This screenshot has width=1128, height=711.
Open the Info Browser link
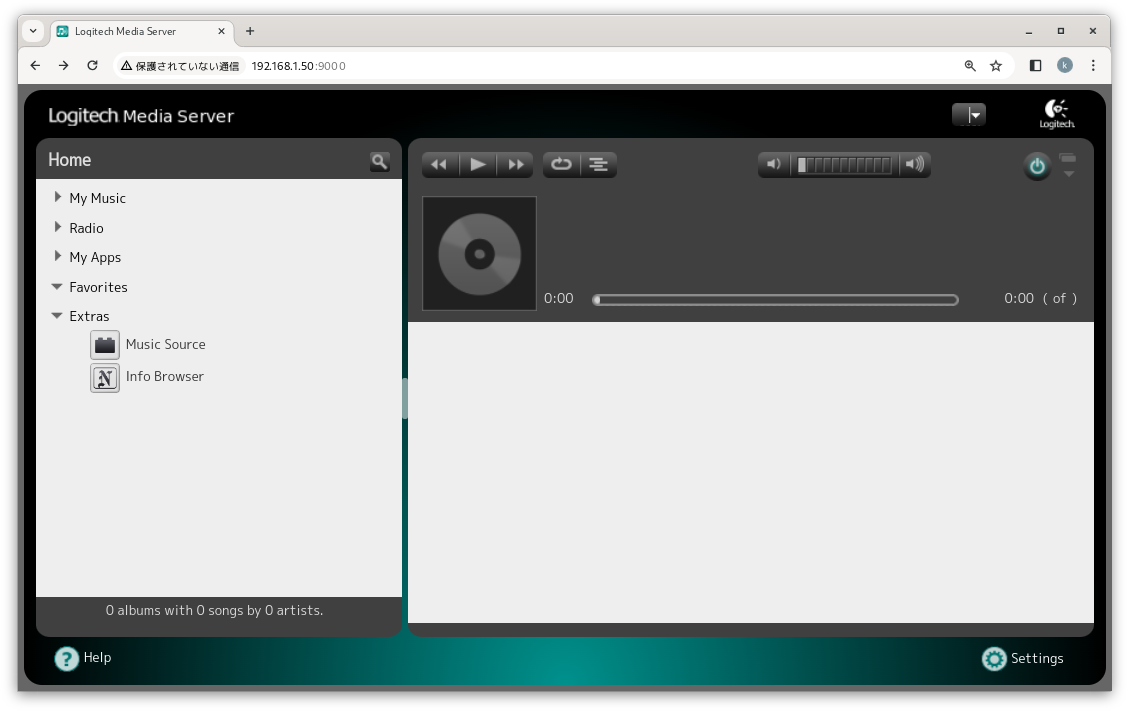point(165,376)
